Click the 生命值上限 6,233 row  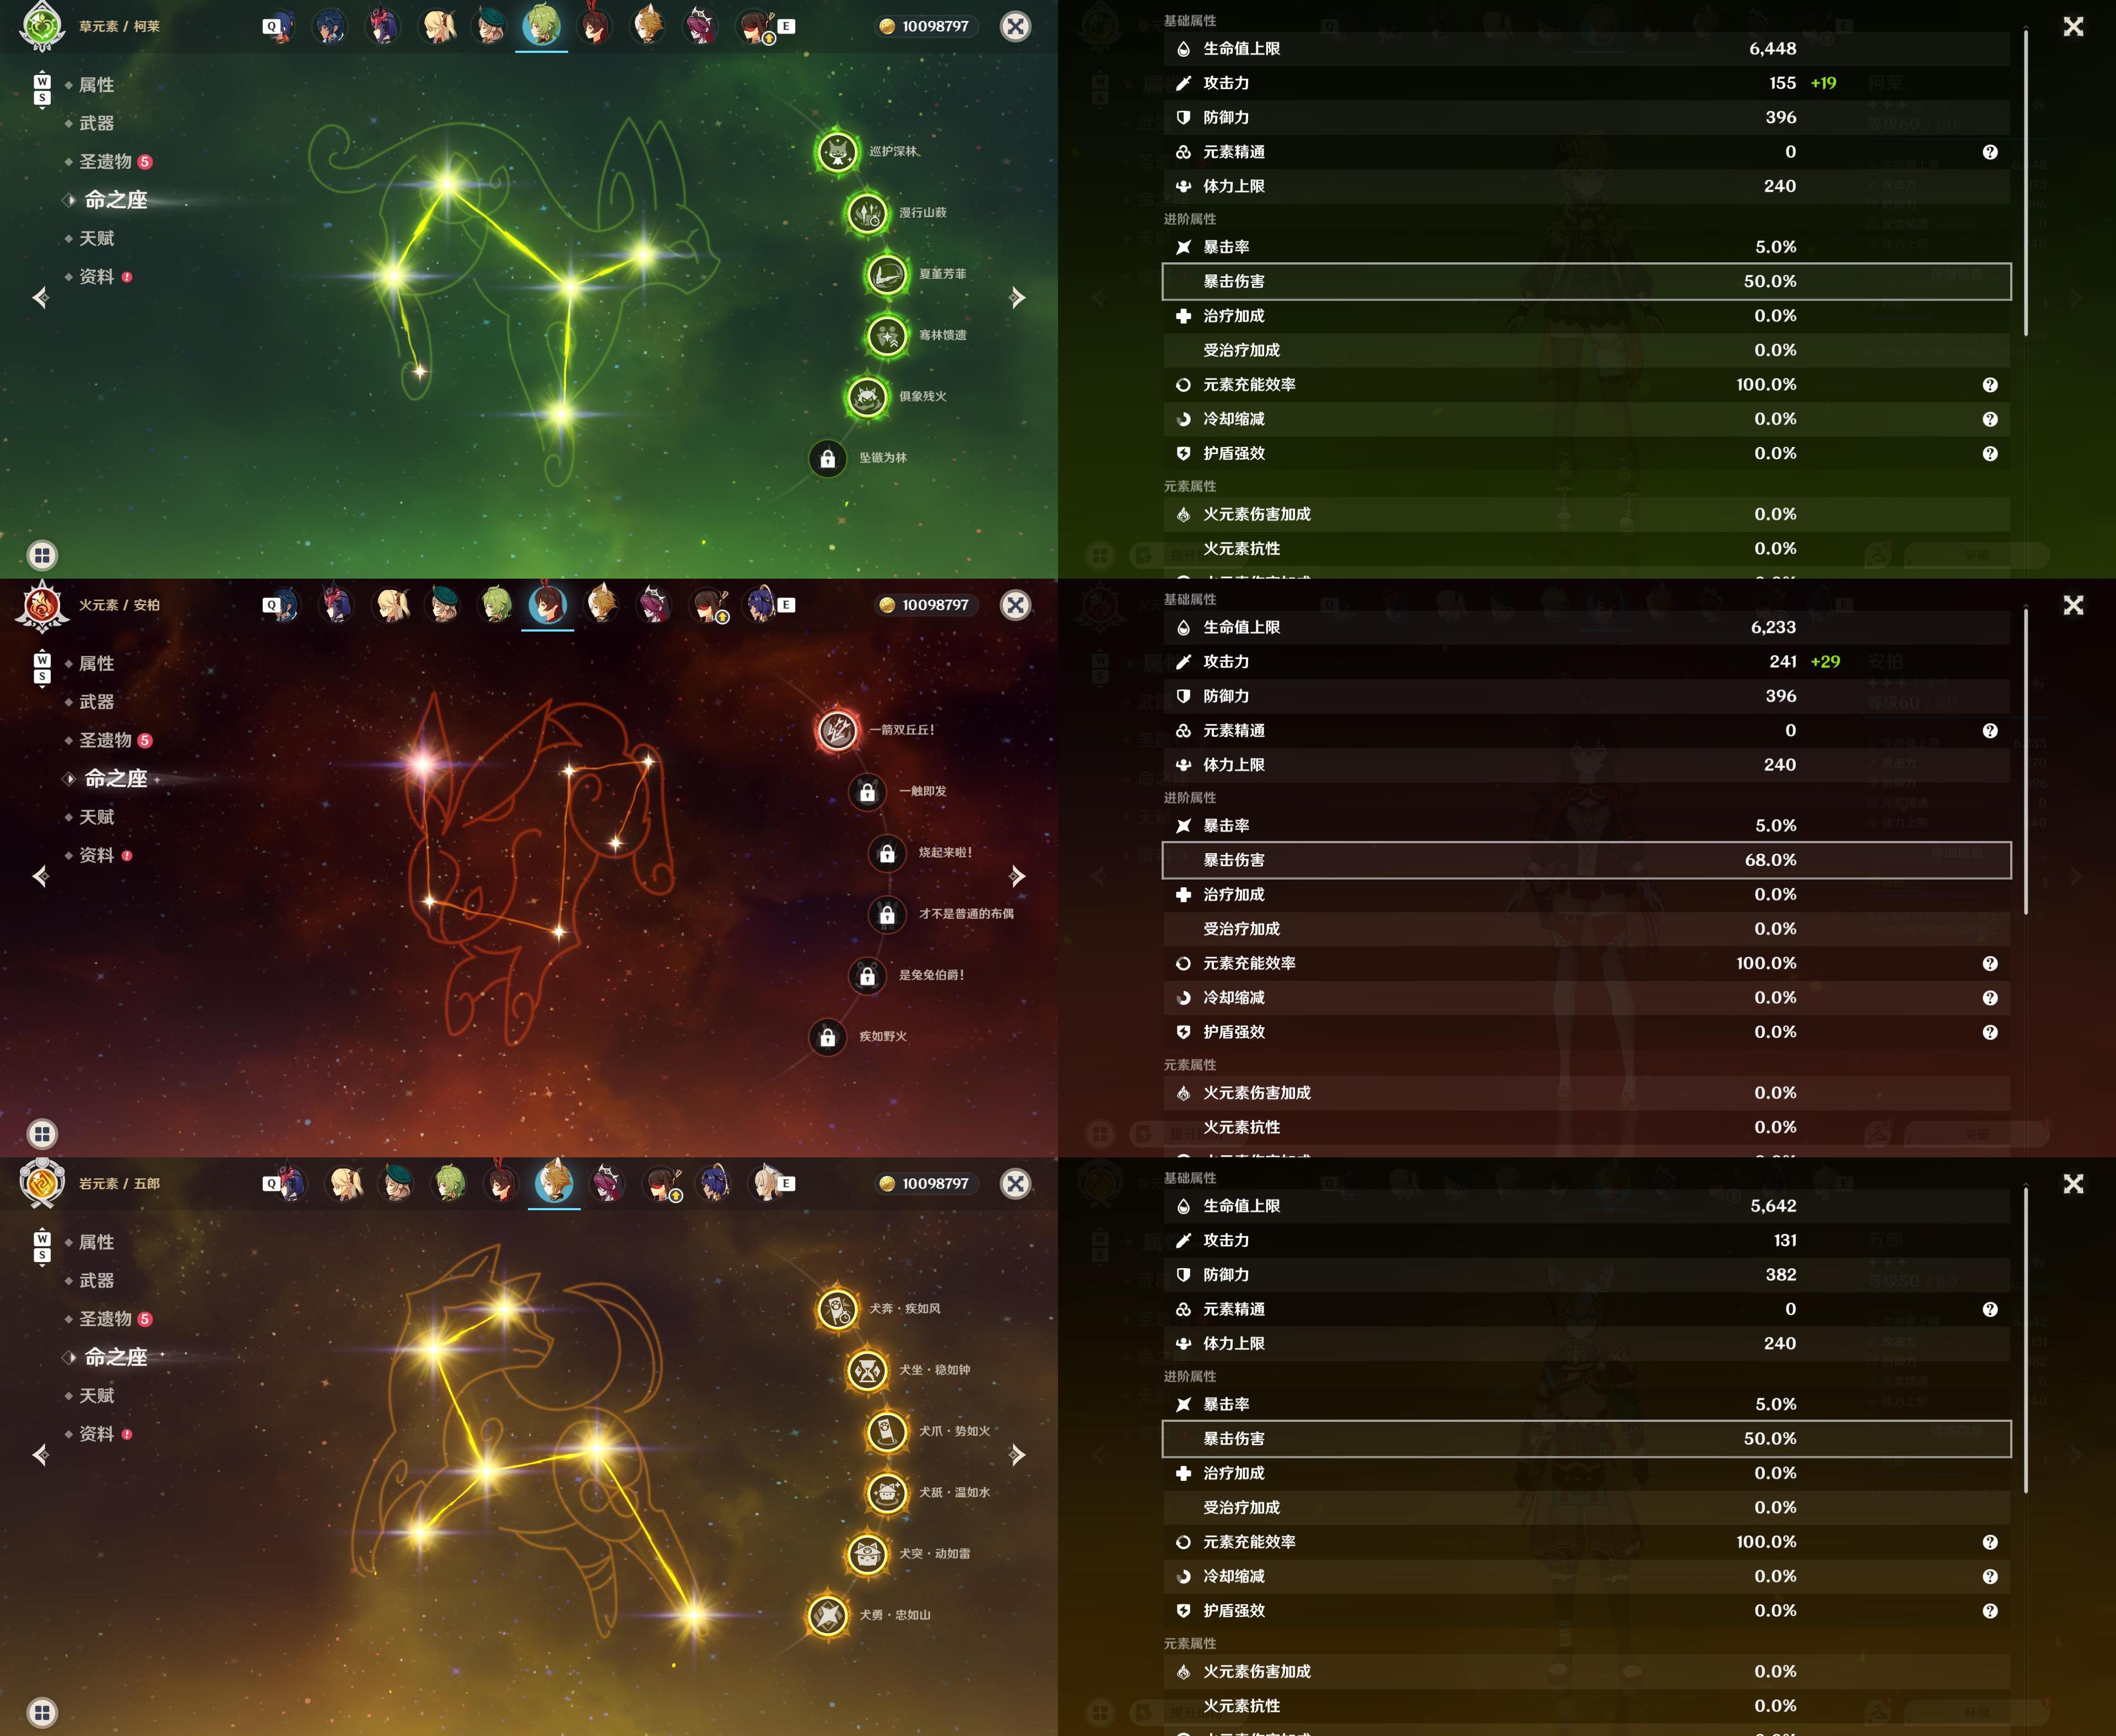(1586, 627)
